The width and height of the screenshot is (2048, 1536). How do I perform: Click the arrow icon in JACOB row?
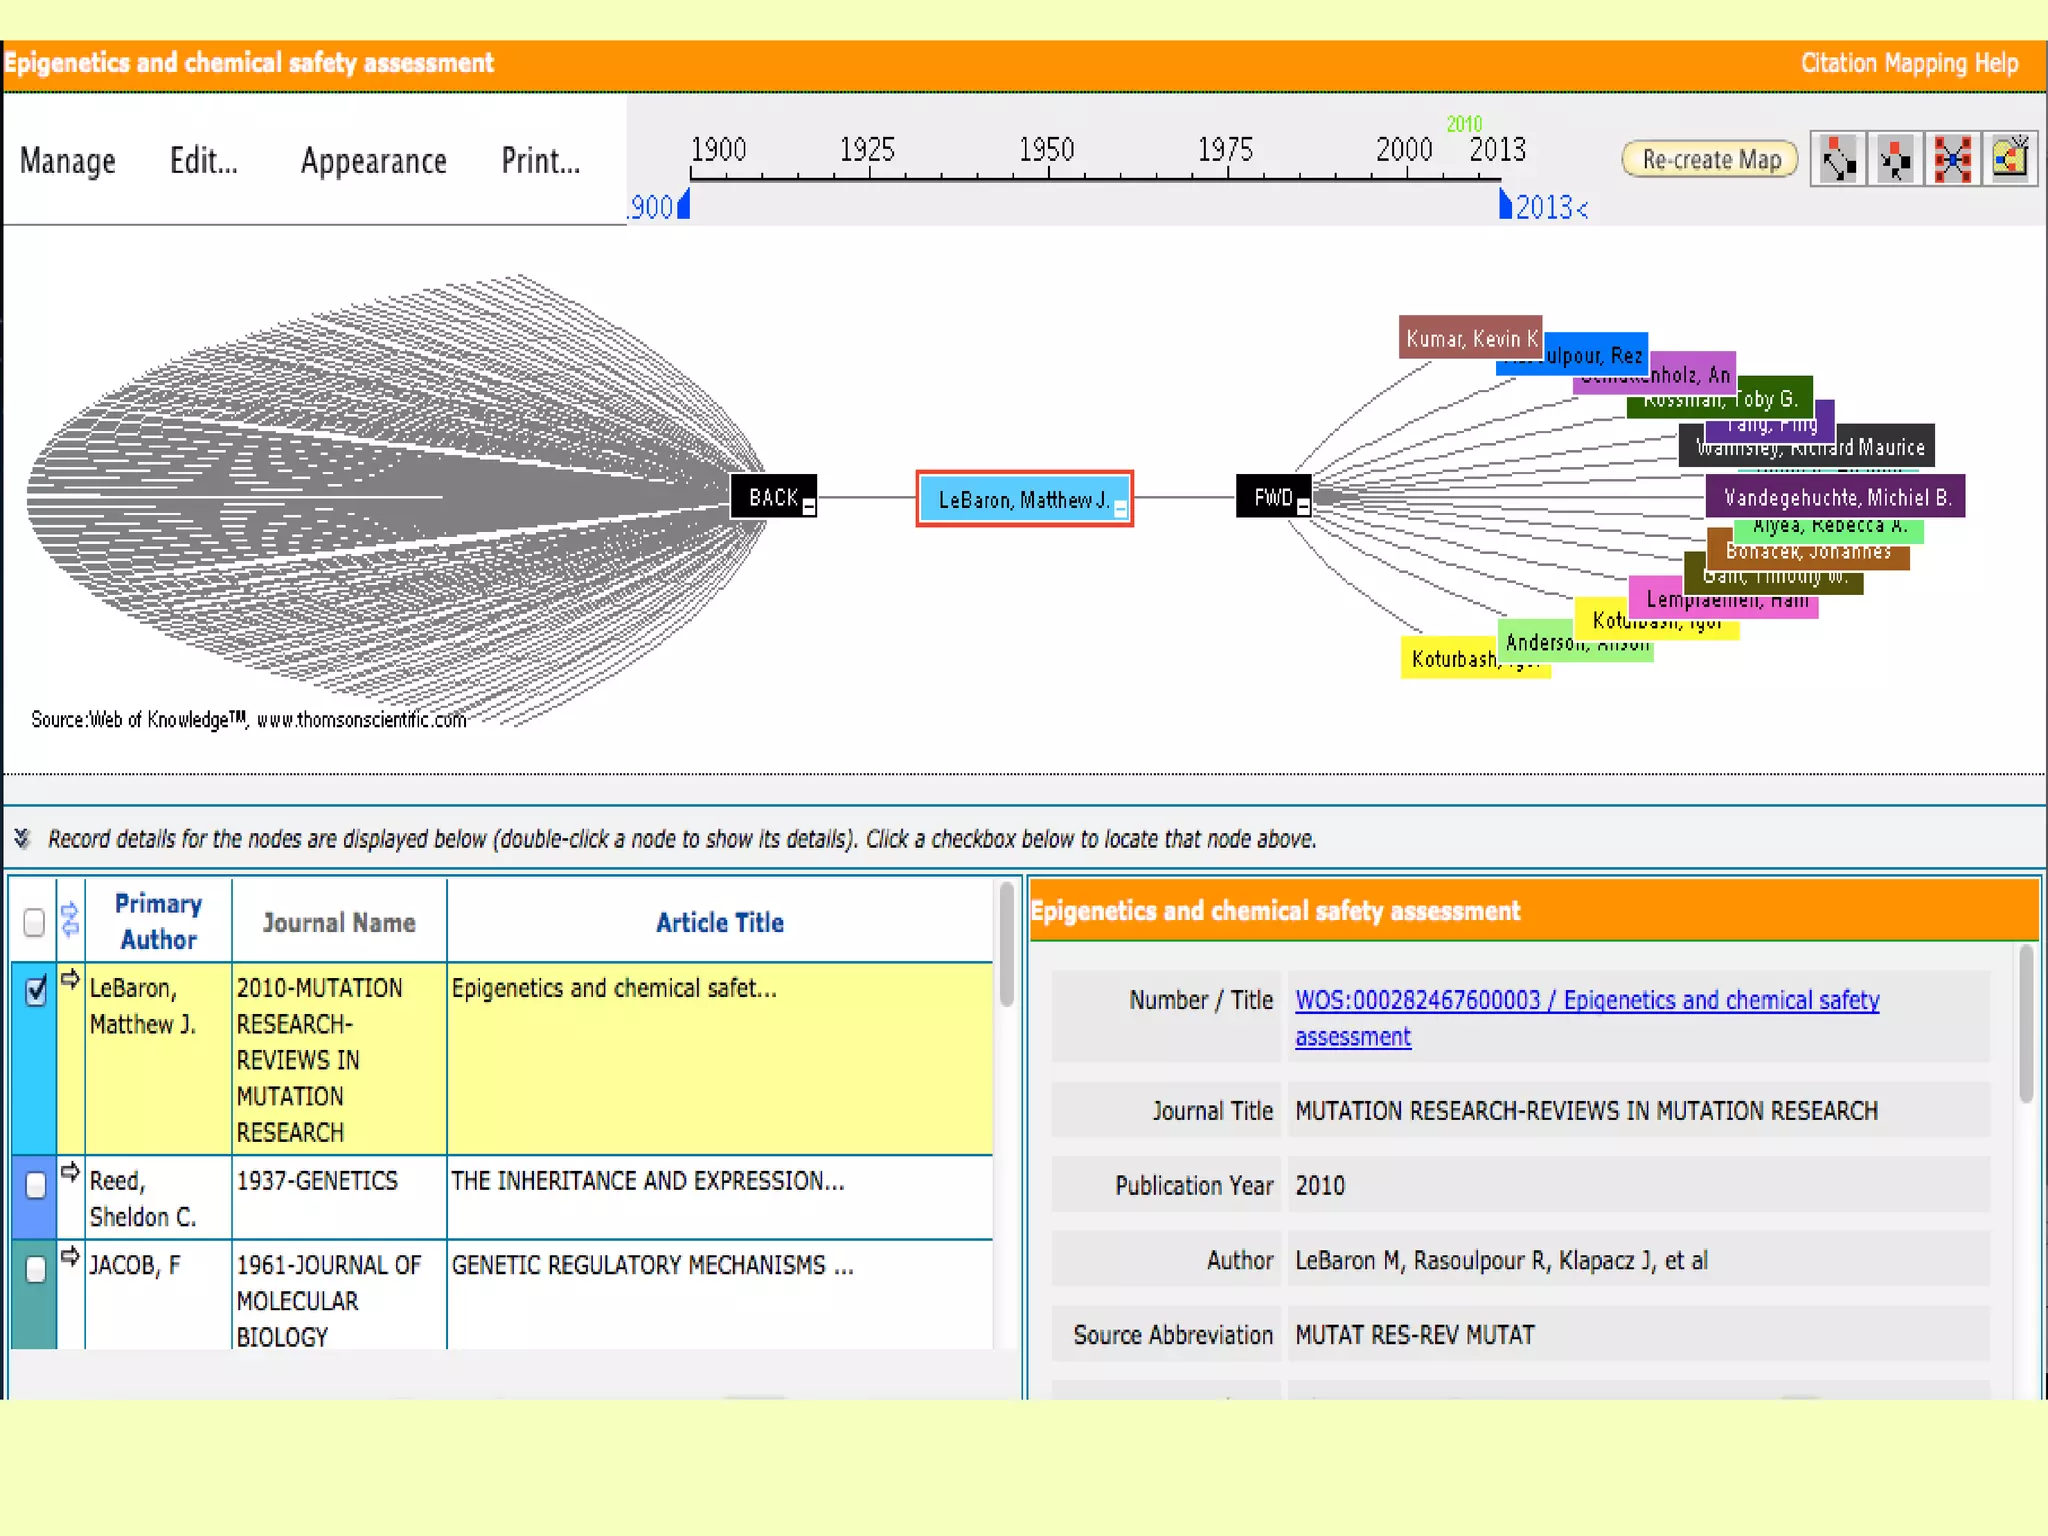point(70,1257)
